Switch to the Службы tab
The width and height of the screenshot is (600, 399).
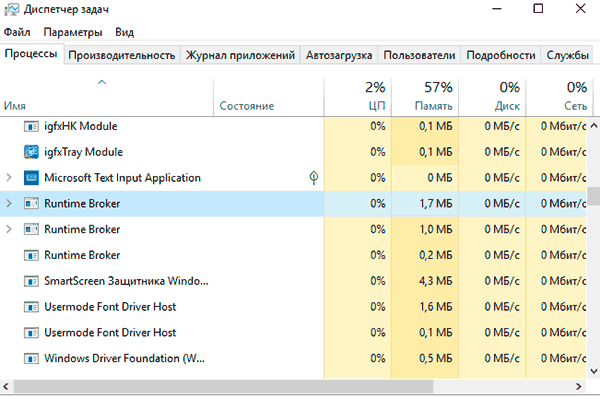click(x=567, y=55)
